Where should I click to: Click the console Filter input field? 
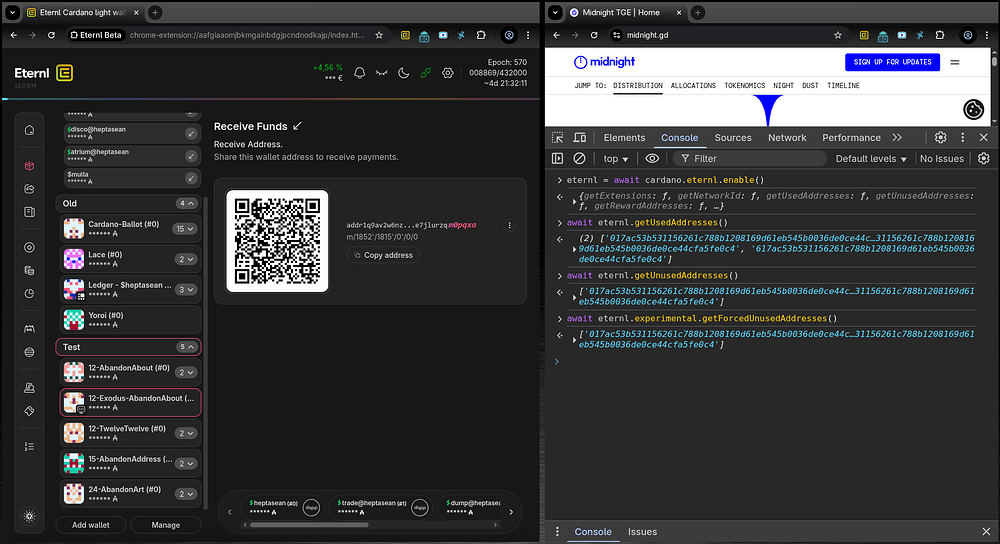point(749,159)
